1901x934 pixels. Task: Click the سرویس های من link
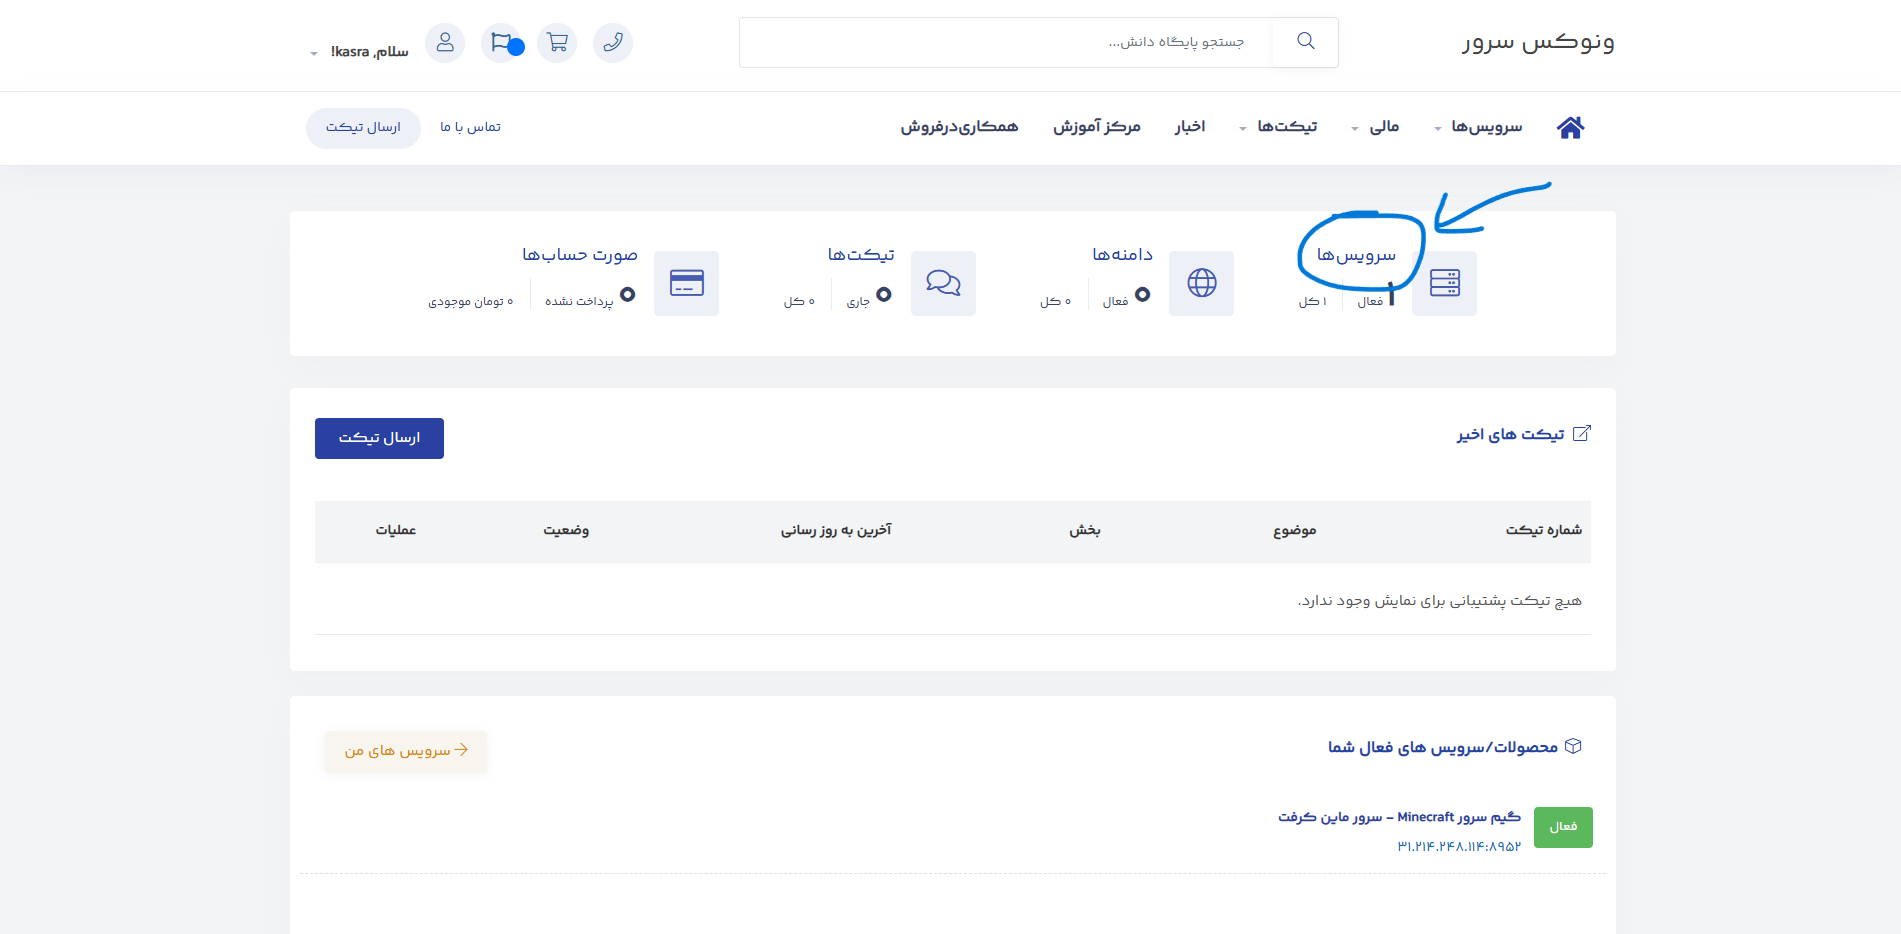click(x=404, y=751)
